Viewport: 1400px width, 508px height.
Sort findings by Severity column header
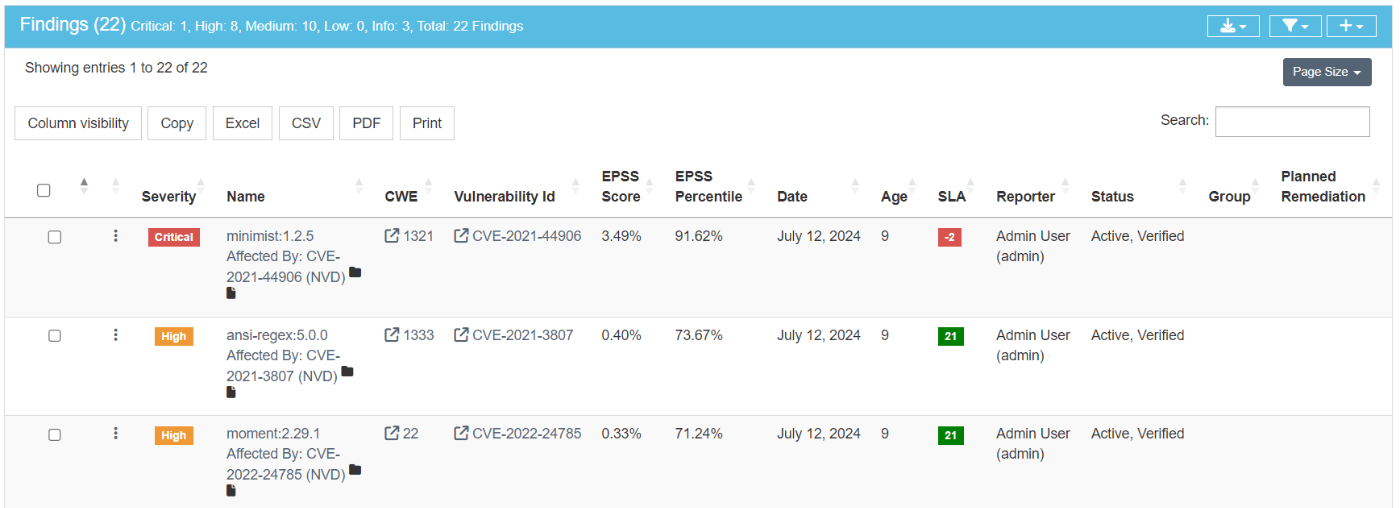click(x=169, y=196)
